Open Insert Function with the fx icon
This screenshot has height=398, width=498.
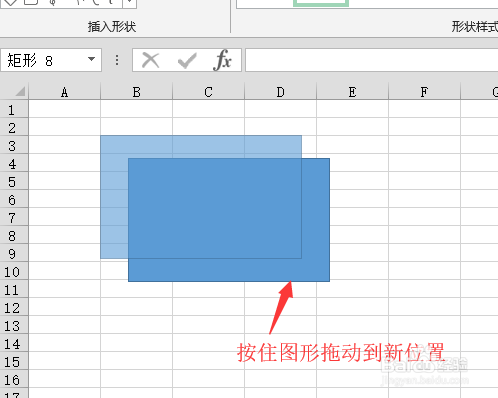coord(222,60)
